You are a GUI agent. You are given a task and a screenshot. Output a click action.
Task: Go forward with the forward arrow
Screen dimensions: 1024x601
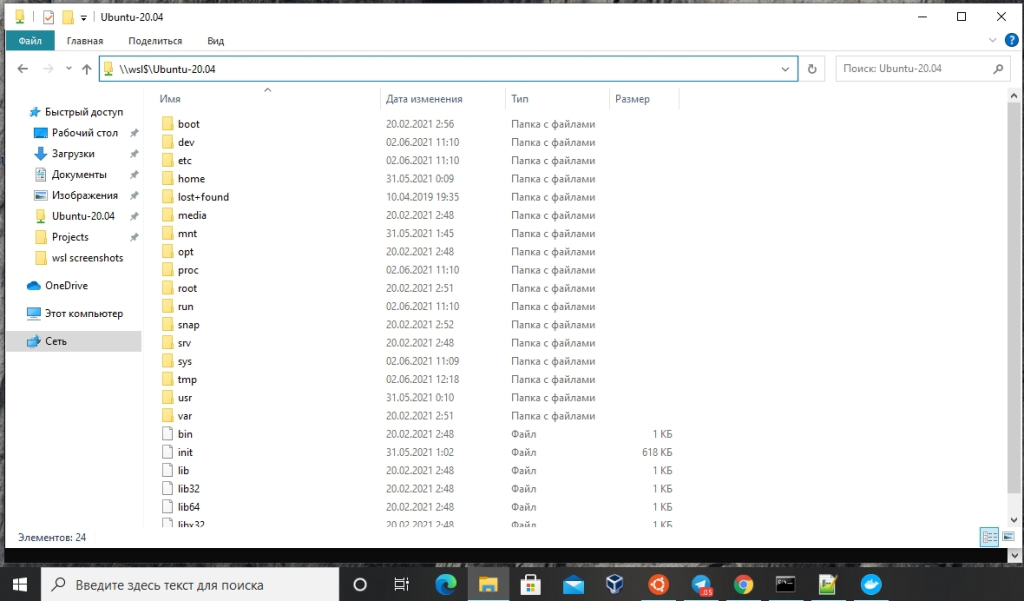pyautogui.click(x=48, y=69)
